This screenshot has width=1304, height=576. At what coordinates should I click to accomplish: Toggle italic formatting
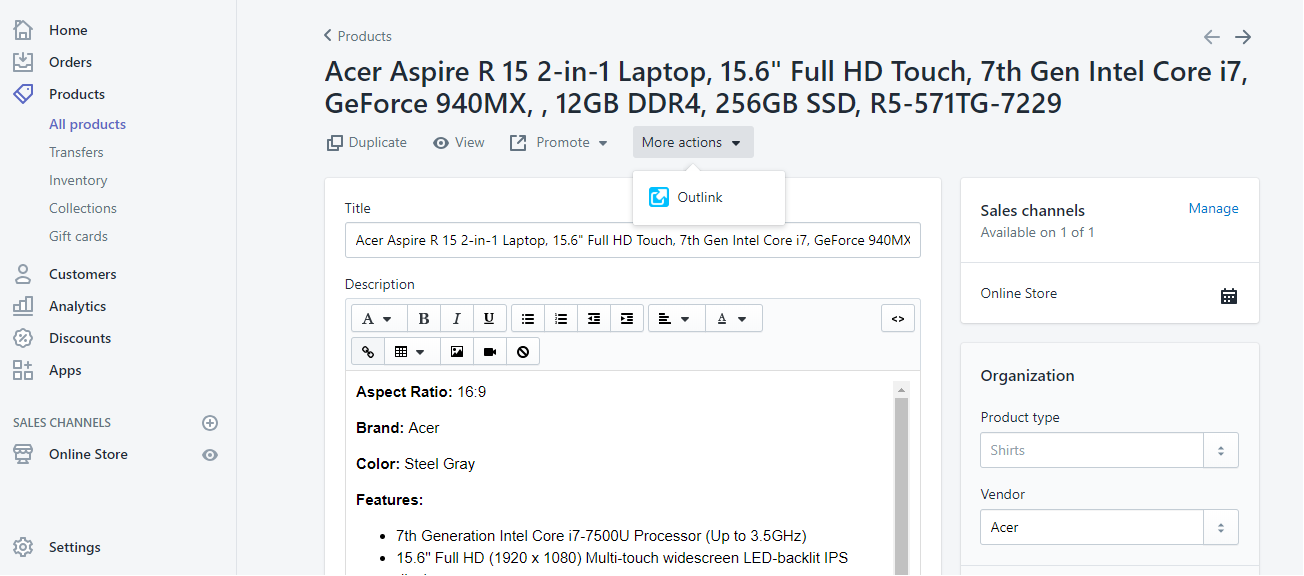click(456, 319)
